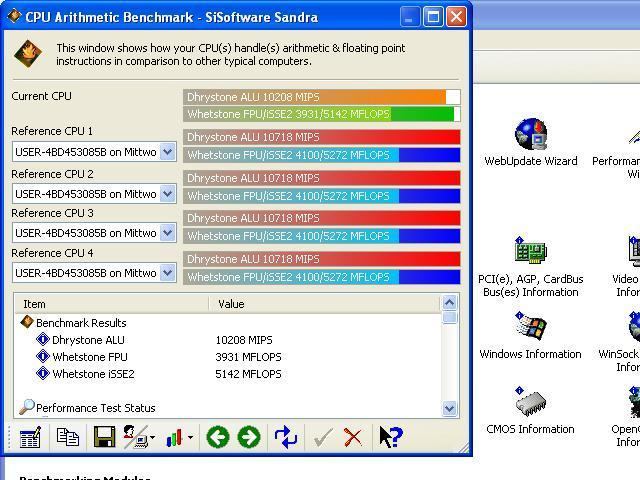
Task: Open PCI(e), AGP, CardBus Bus(es) Information
Action: click(x=531, y=267)
